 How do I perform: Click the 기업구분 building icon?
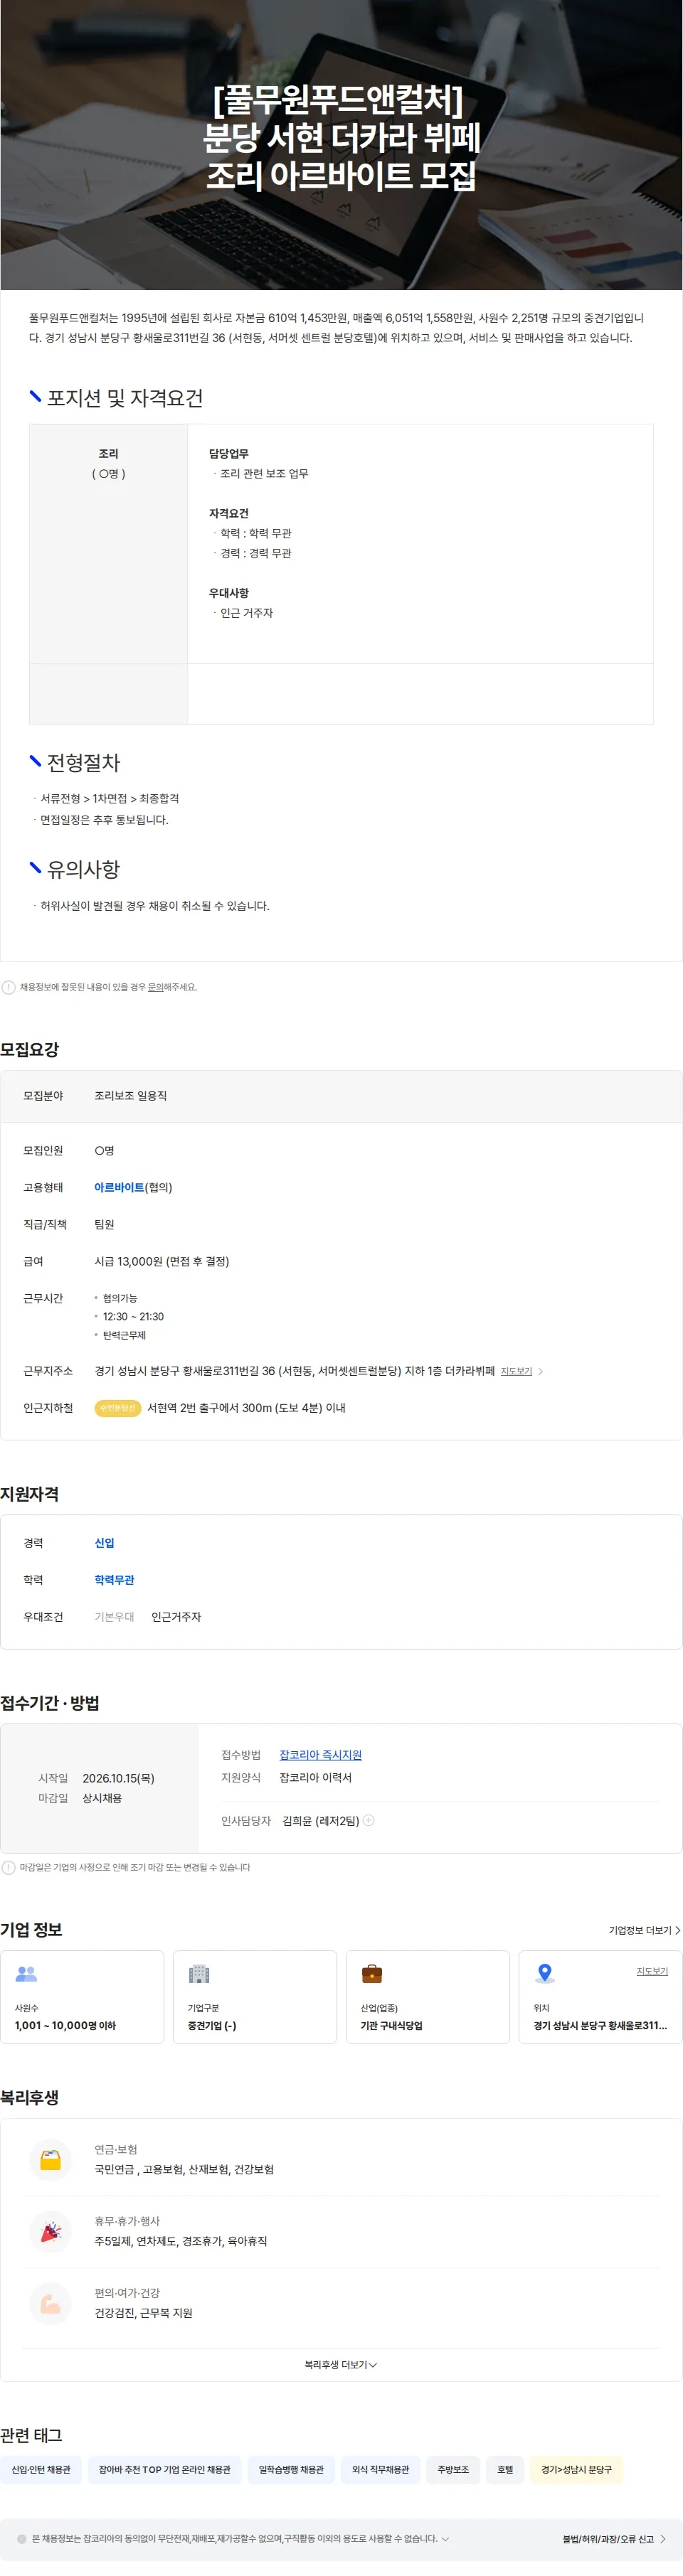199,1974
